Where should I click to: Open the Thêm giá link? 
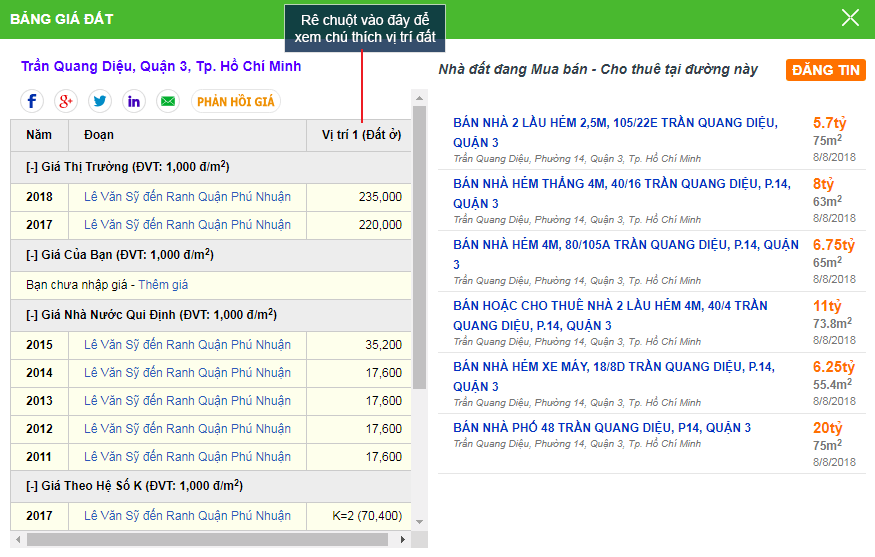point(163,285)
